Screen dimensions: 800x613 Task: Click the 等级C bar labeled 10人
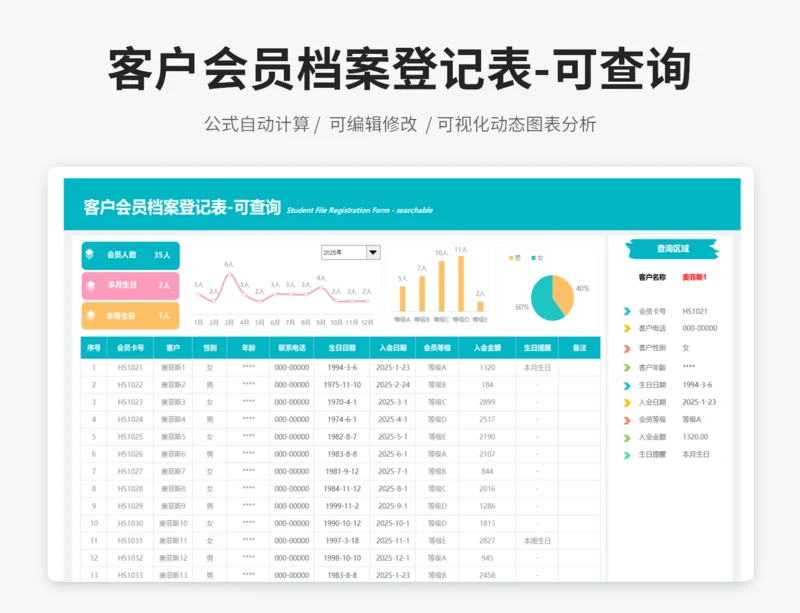click(x=441, y=286)
